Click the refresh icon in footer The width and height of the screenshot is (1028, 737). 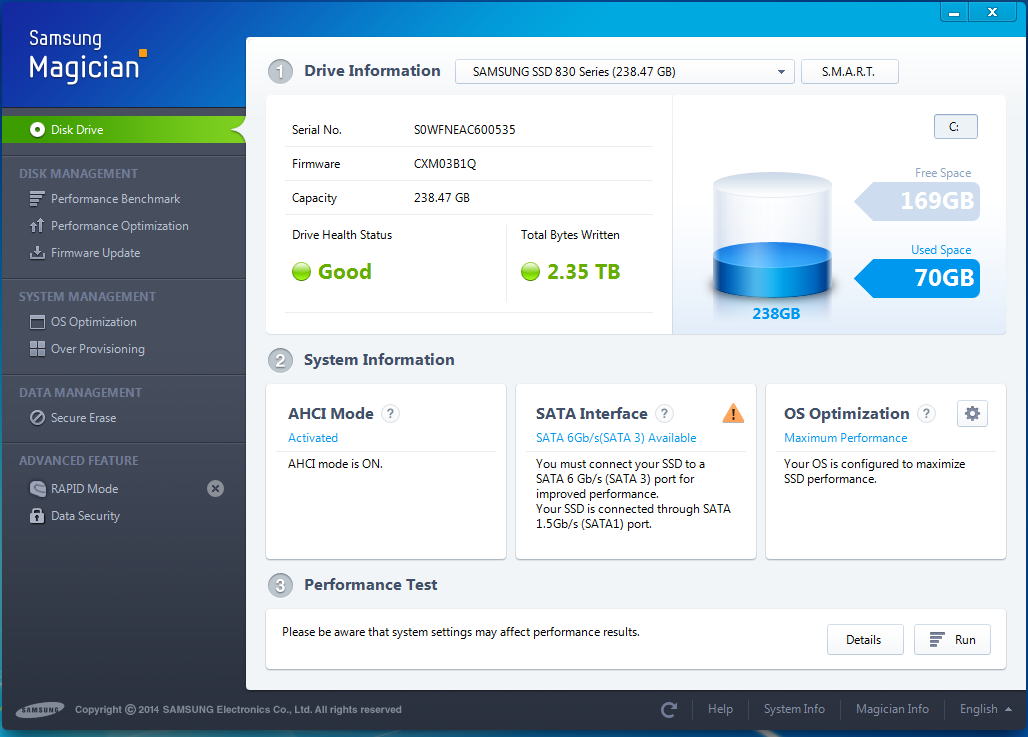[x=669, y=709]
